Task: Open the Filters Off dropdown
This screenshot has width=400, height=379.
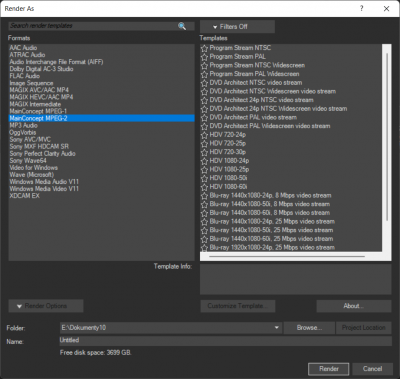Action: (x=237, y=27)
